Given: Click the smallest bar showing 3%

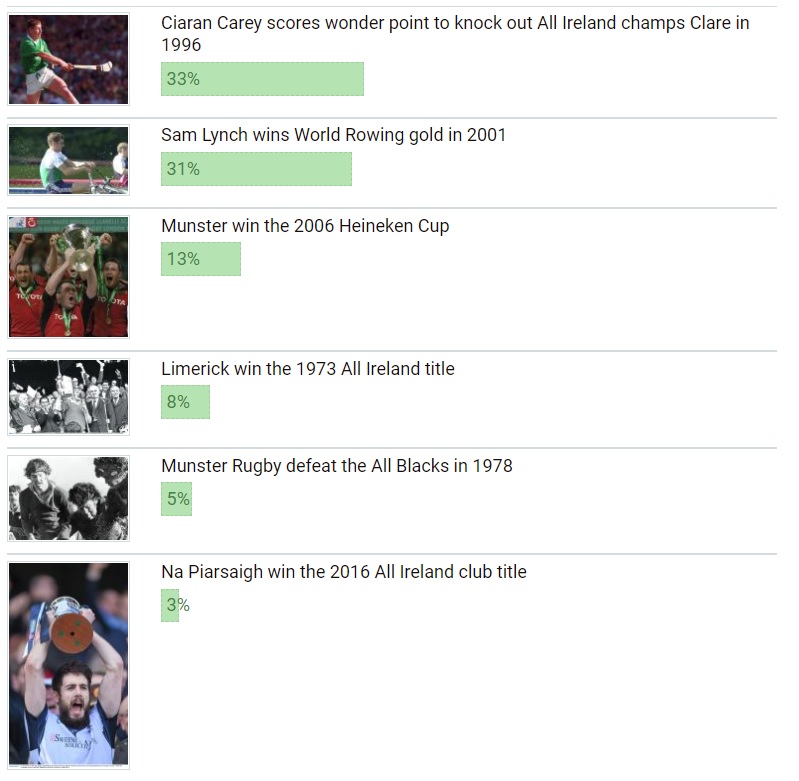Looking at the screenshot, I should tap(169, 605).
